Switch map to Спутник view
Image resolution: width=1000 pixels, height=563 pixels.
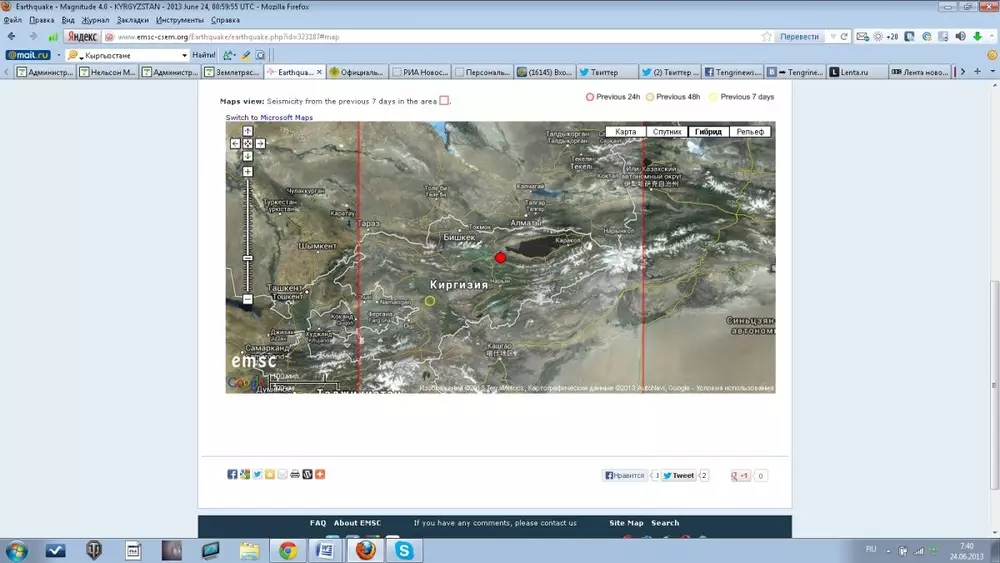[667, 132]
